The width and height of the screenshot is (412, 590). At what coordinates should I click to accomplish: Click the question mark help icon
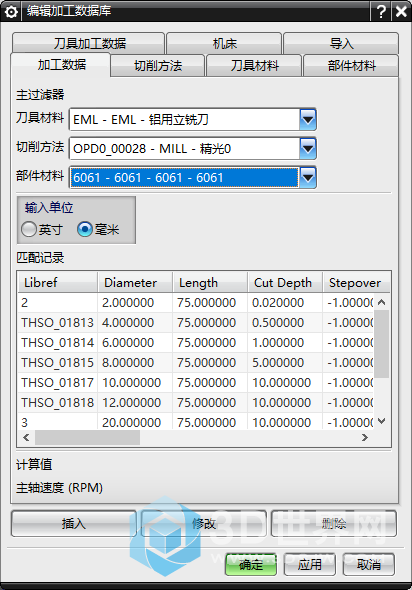(380, 12)
